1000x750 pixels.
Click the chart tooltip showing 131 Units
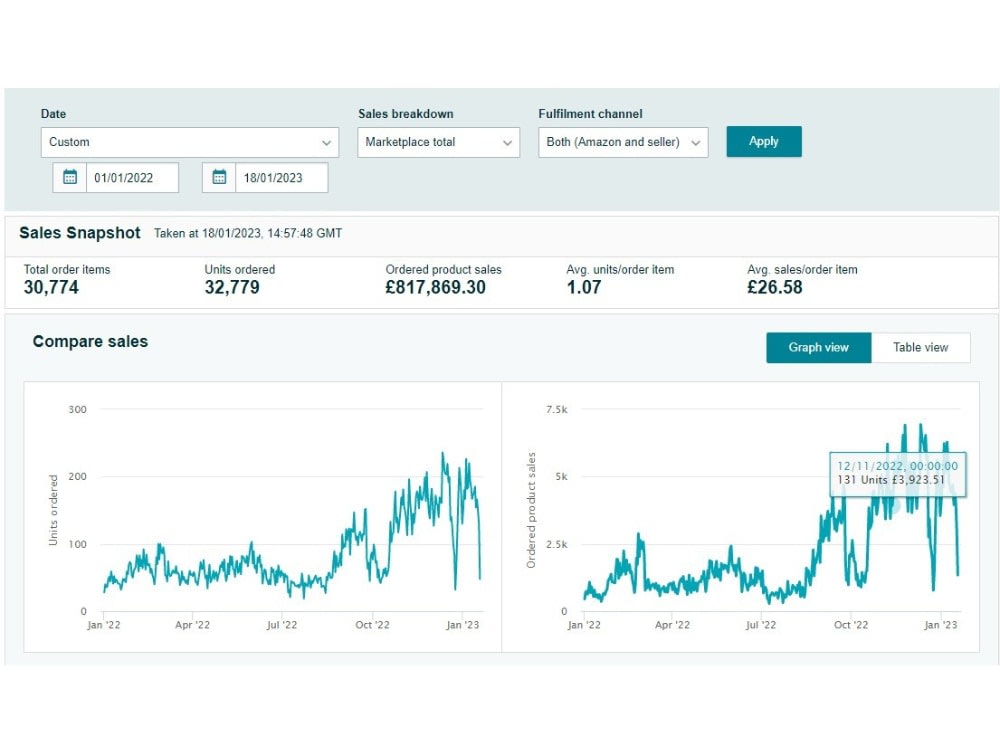tap(897, 474)
